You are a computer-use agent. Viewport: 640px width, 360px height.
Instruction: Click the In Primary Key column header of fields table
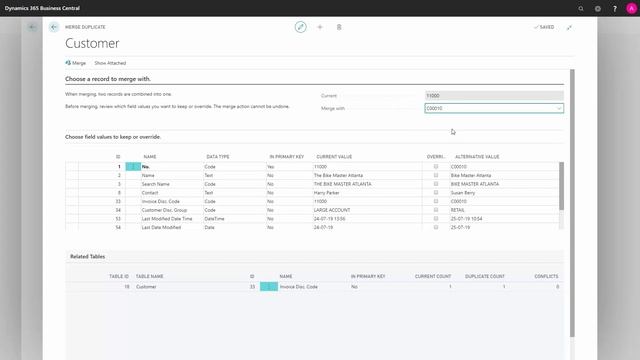point(287,157)
